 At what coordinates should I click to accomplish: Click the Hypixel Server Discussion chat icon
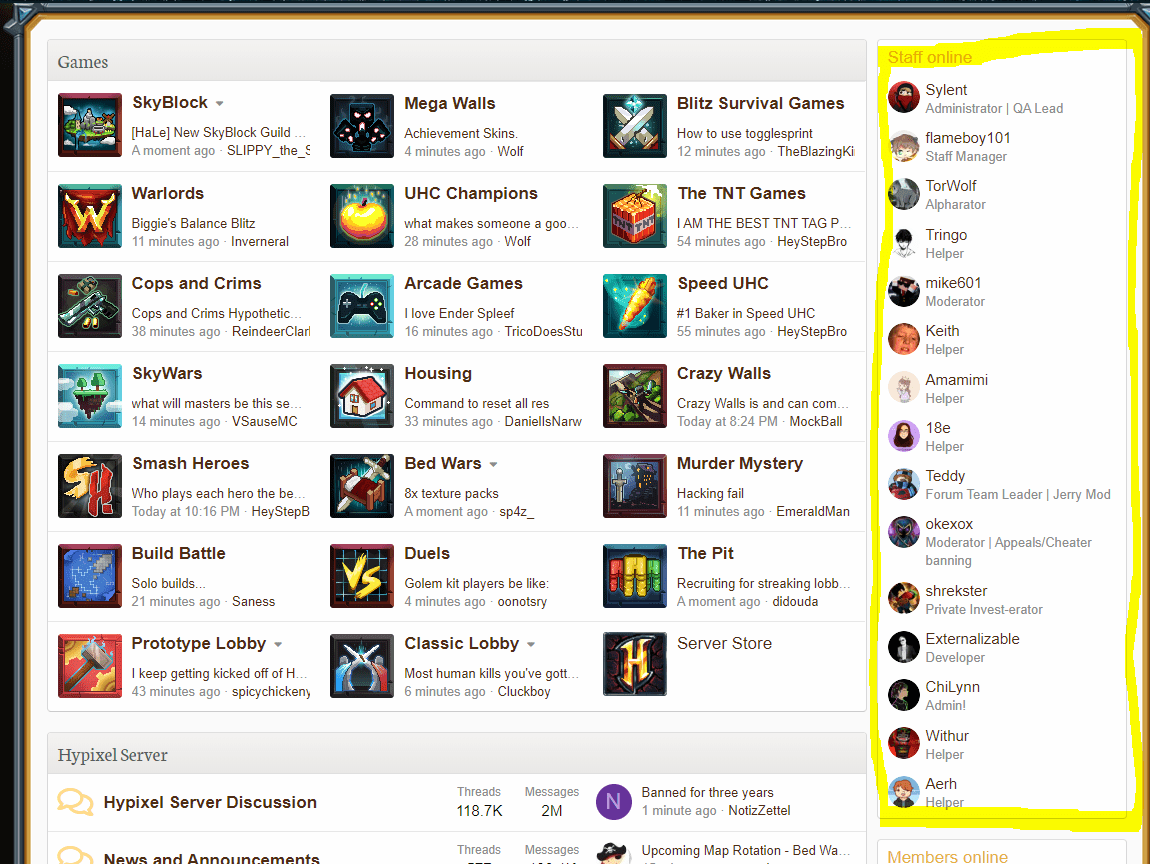[x=76, y=802]
